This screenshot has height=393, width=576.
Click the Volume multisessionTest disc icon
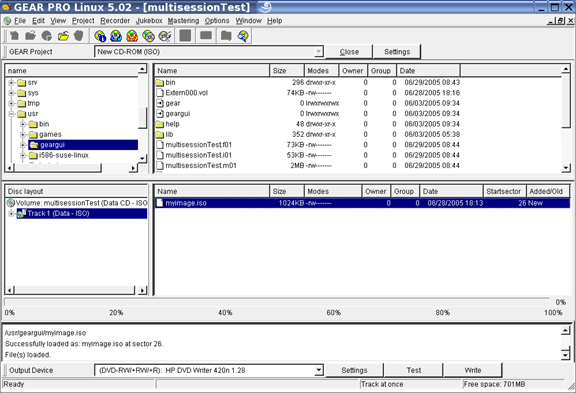11,203
